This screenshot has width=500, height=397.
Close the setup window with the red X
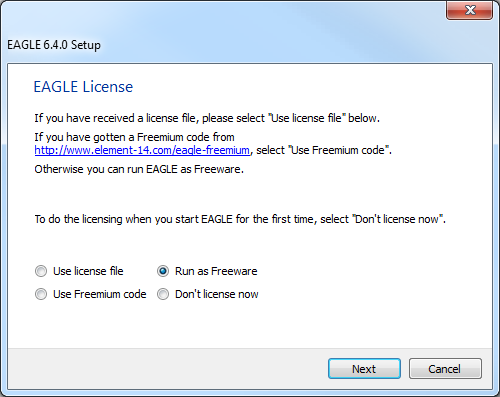point(470,10)
